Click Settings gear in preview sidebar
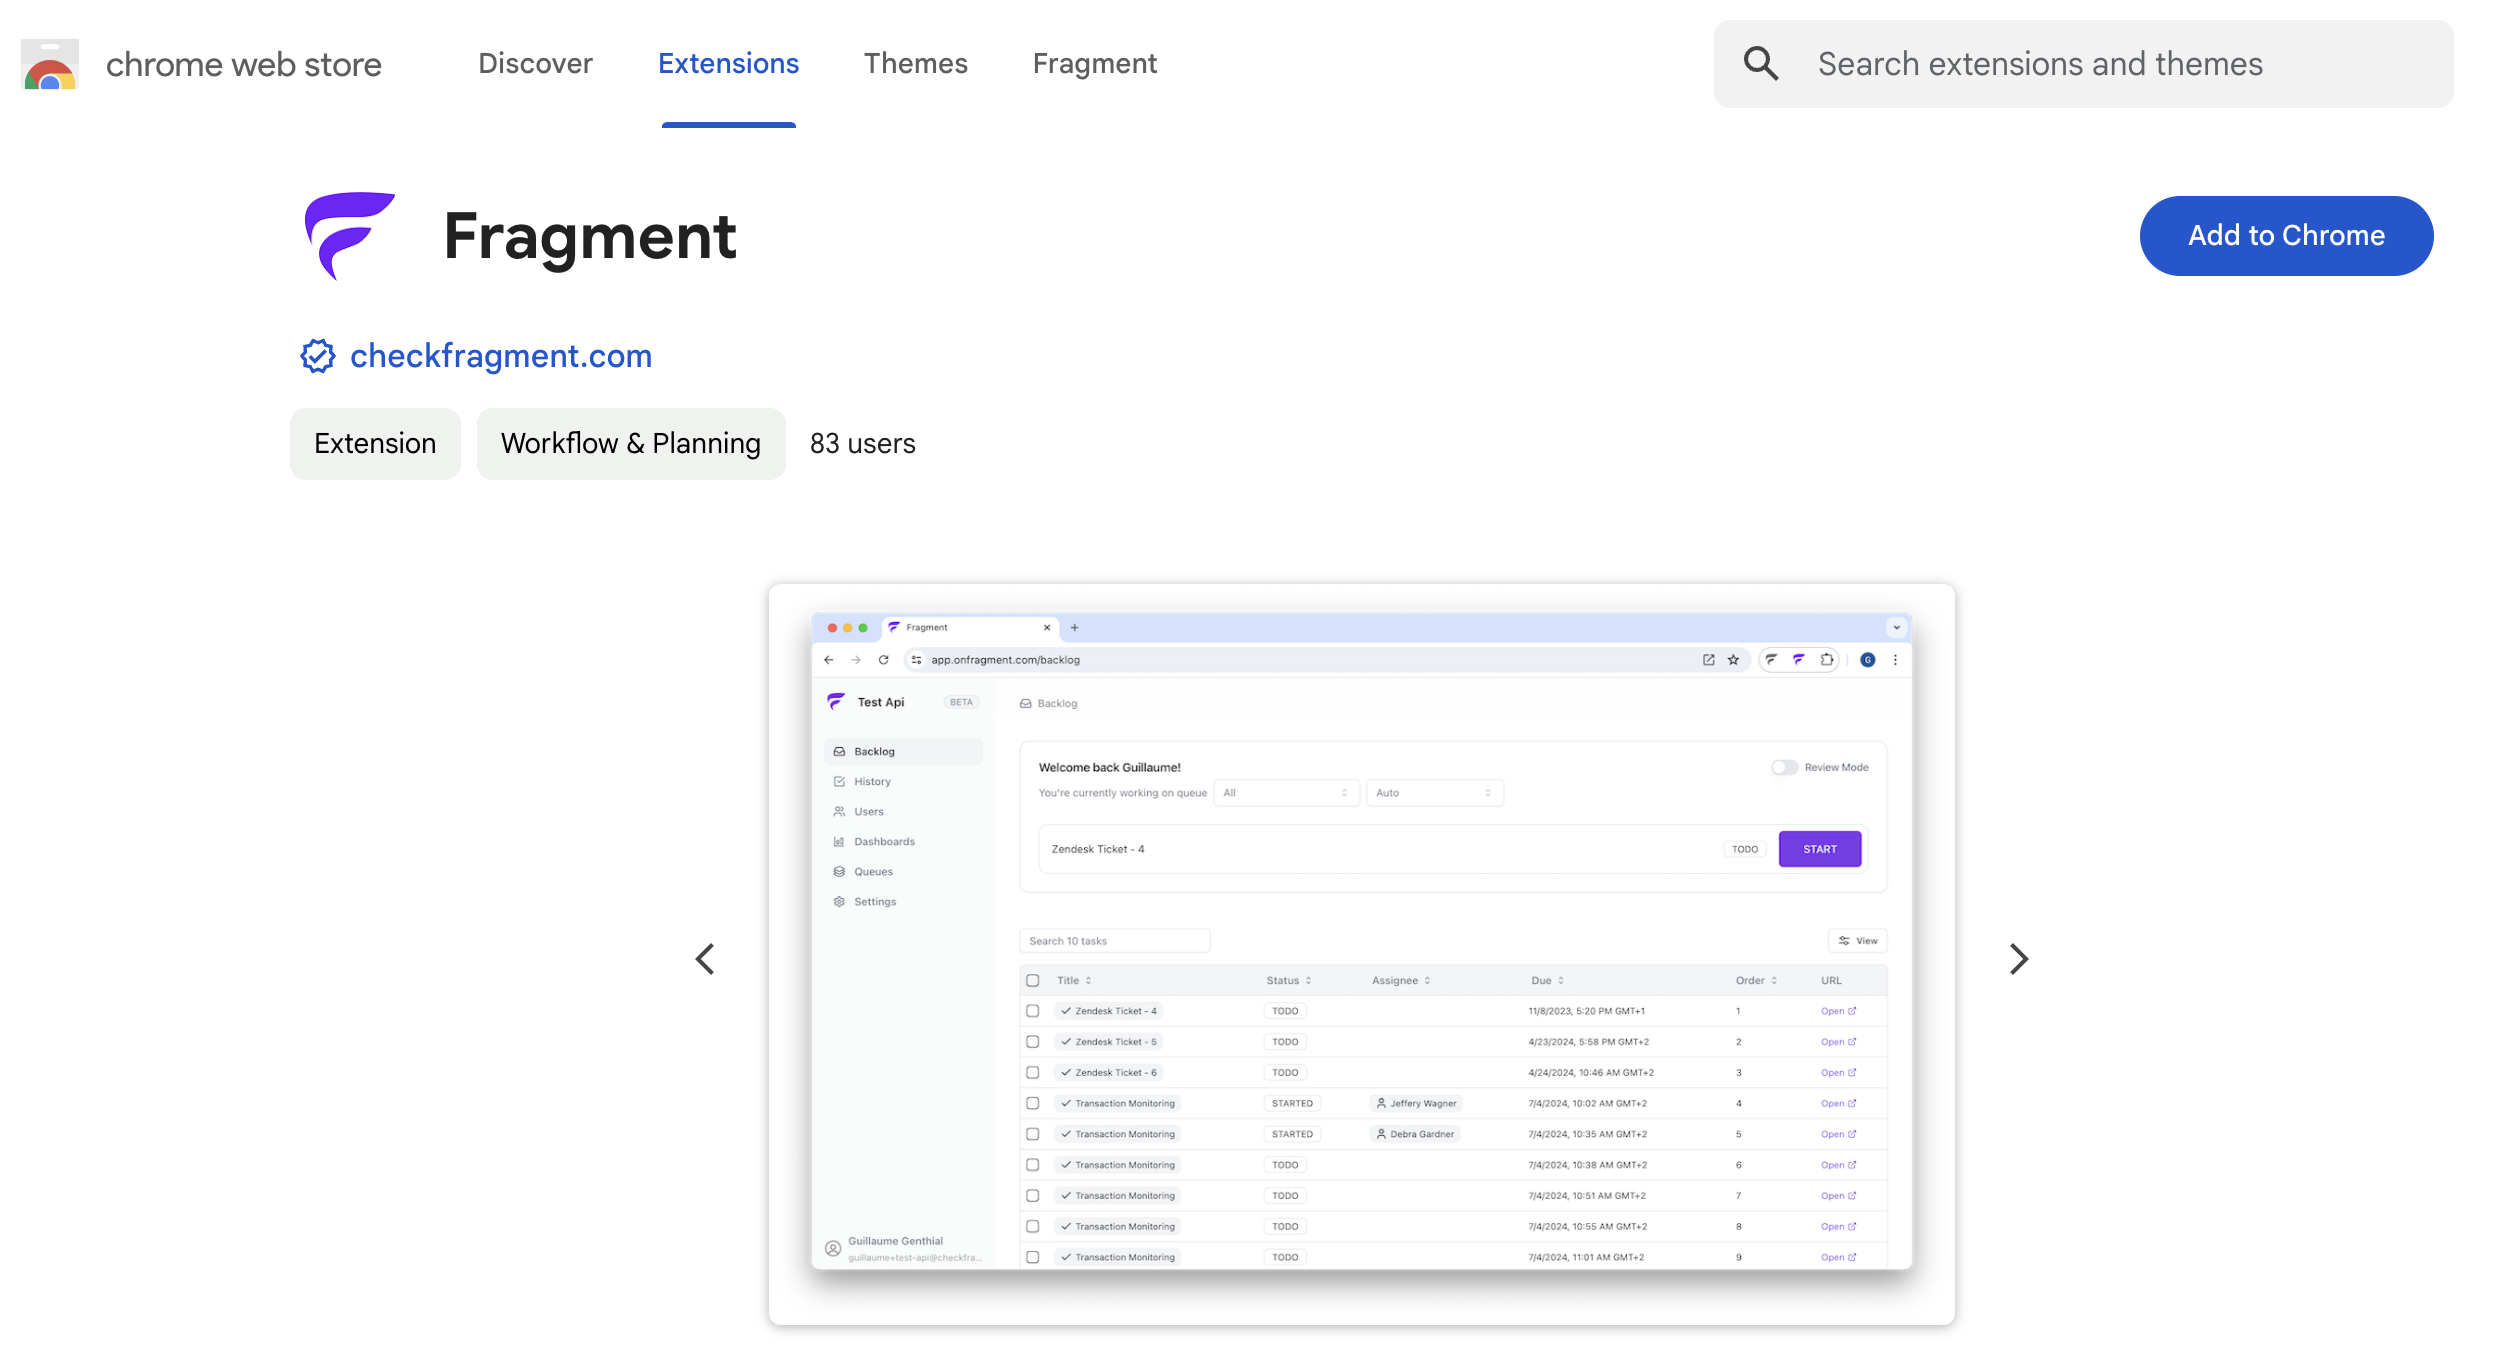Image resolution: width=2502 pixels, height=1348 pixels. [x=839, y=902]
